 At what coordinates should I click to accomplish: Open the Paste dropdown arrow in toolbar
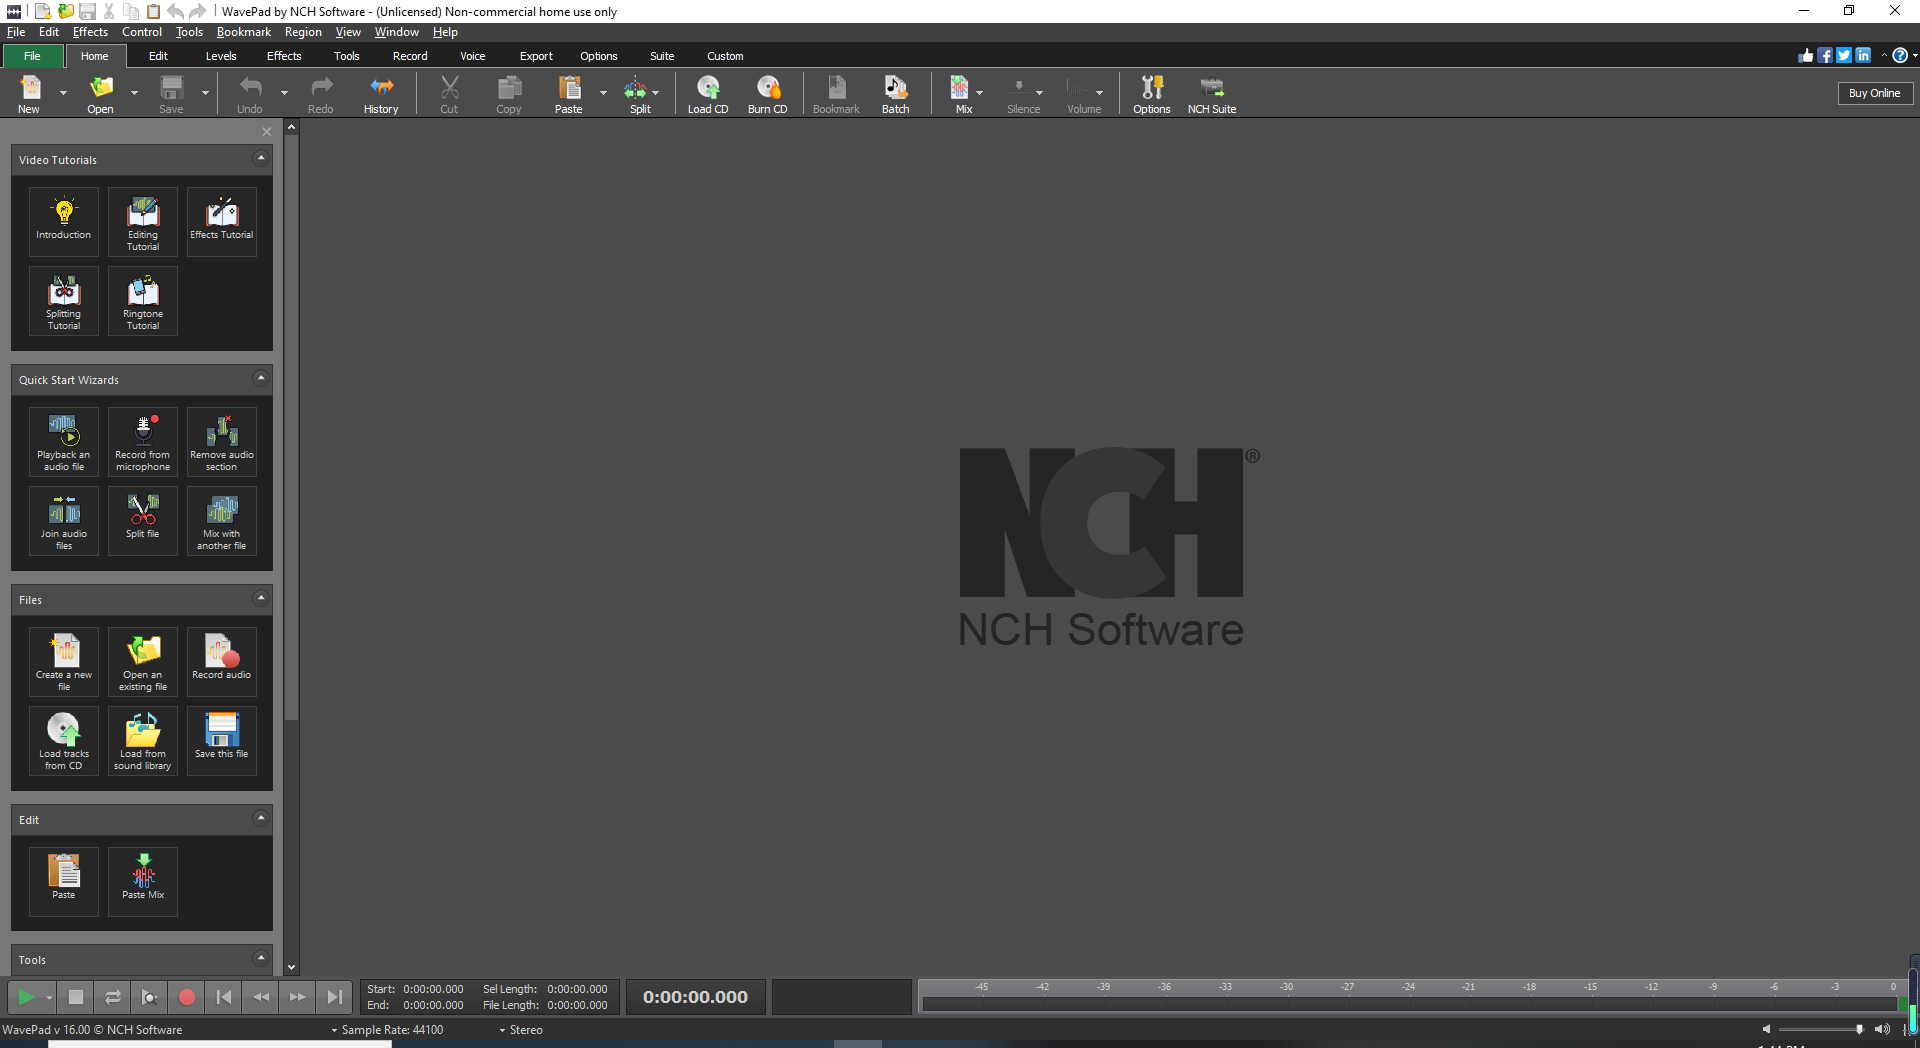click(x=603, y=93)
